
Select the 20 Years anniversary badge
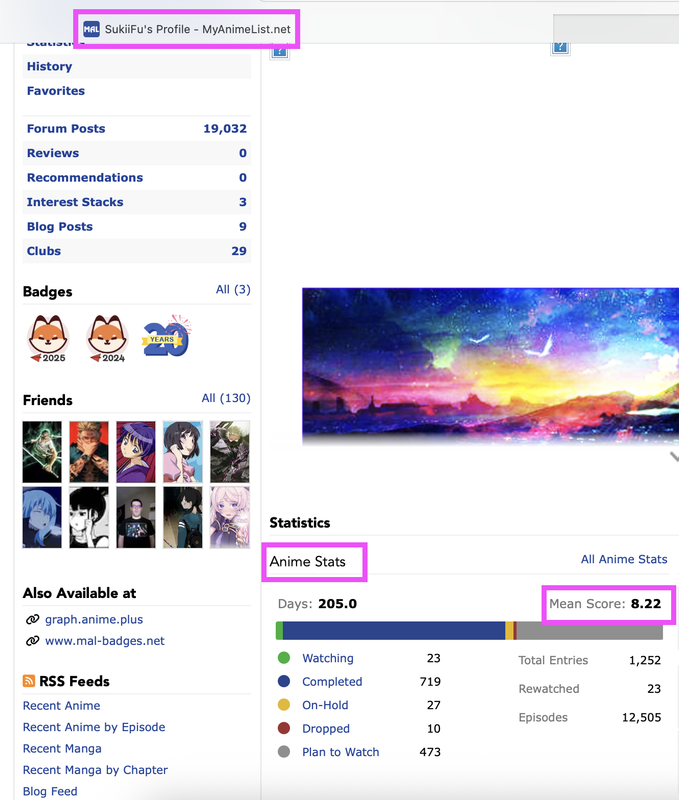166,337
